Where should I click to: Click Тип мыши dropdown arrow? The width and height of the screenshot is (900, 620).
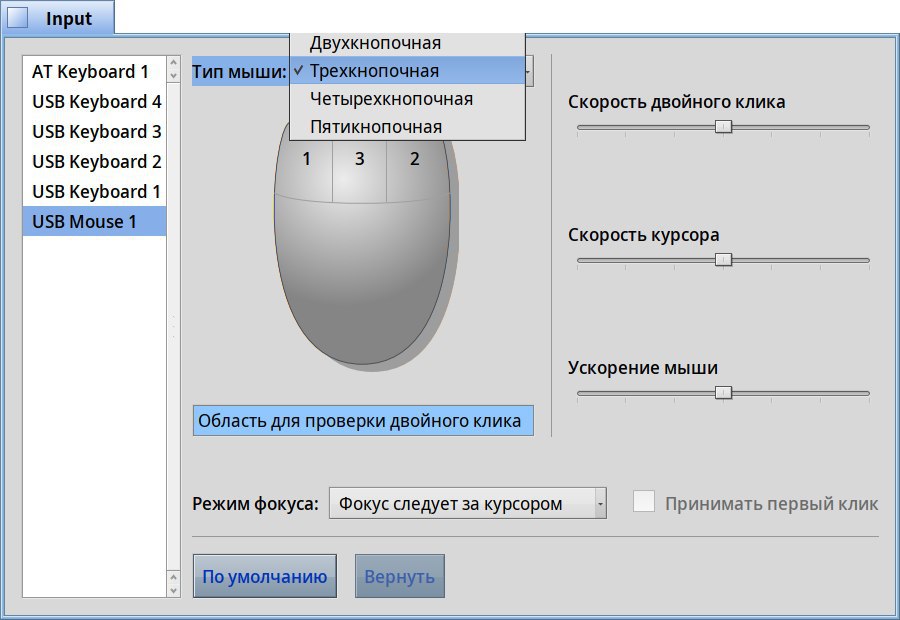tap(529, 71)
